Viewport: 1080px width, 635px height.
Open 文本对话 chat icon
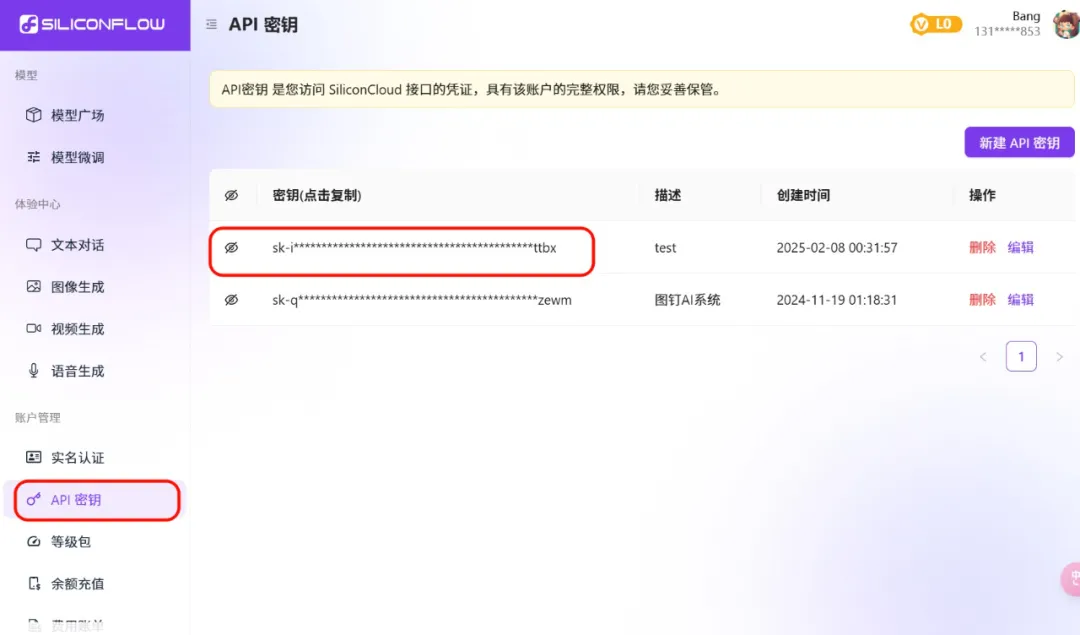pos(34,245)
